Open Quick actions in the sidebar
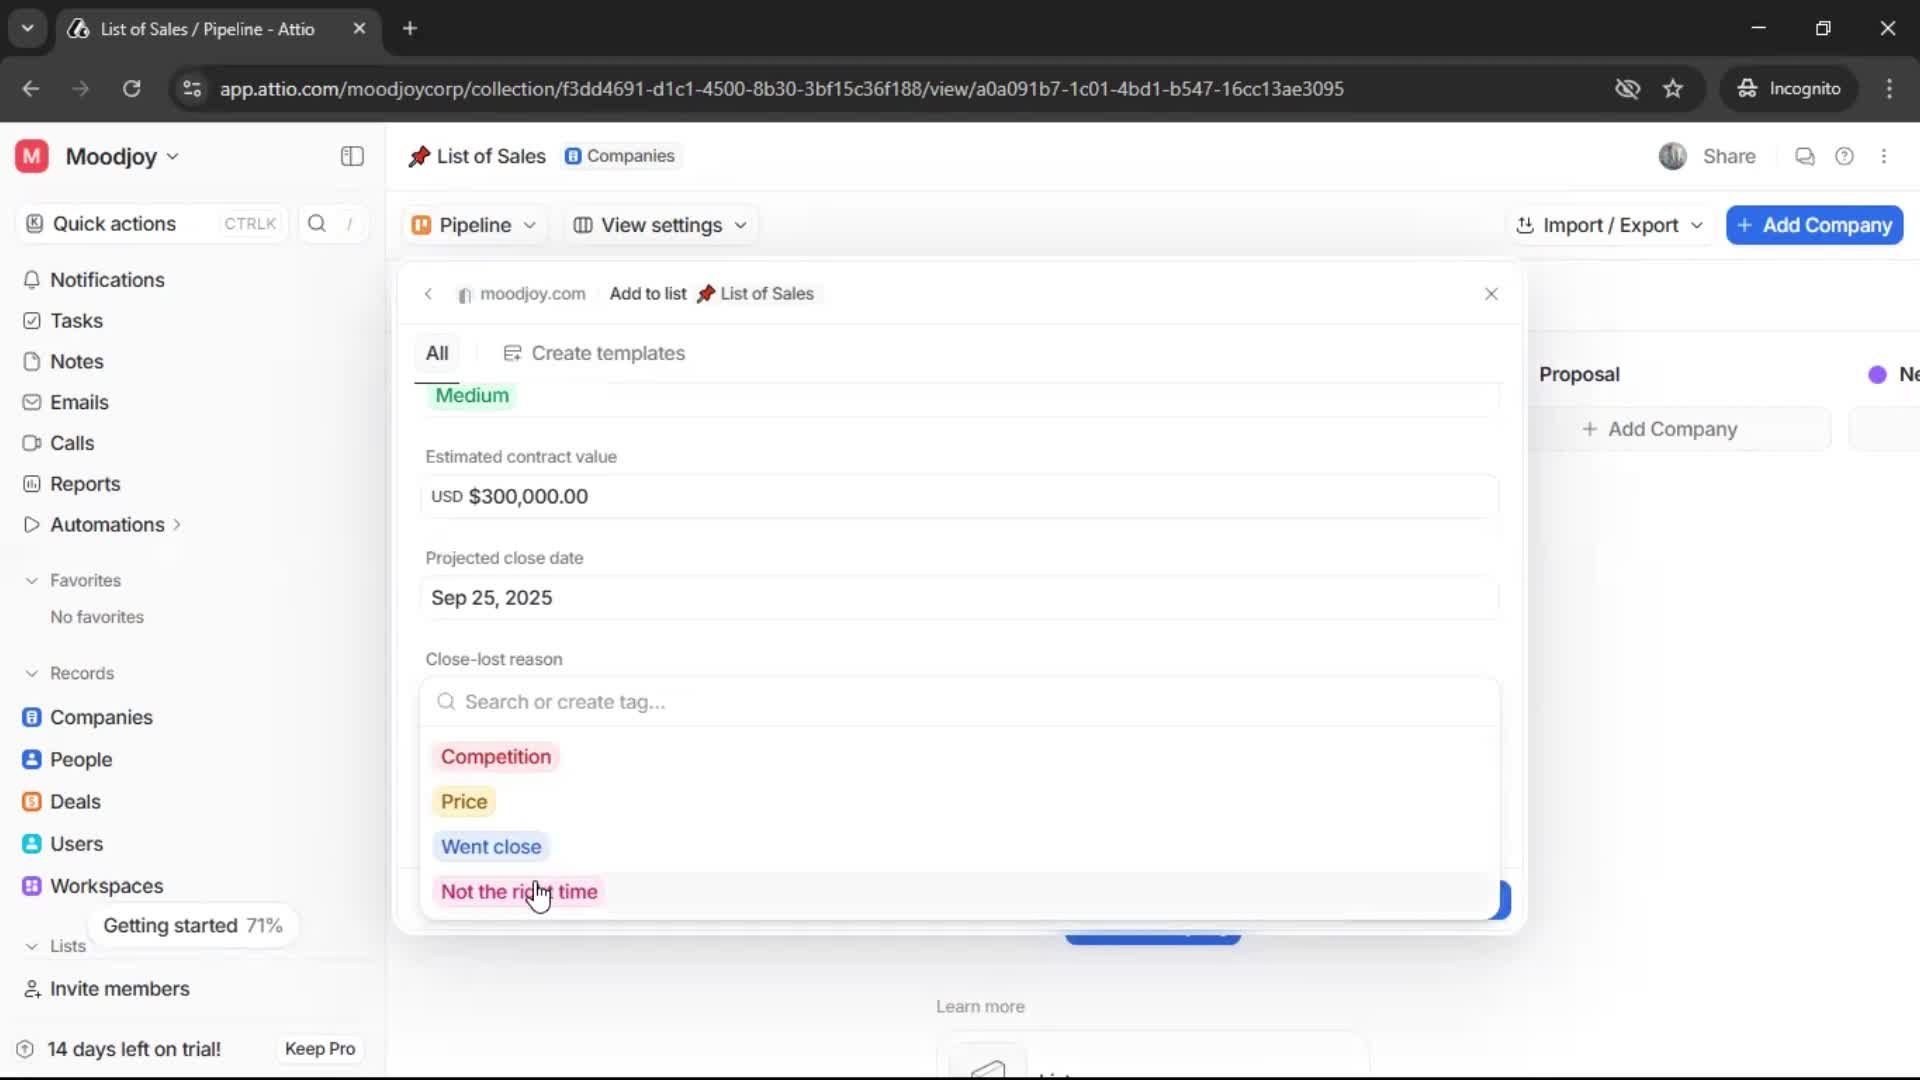 [x=113, y=223]
